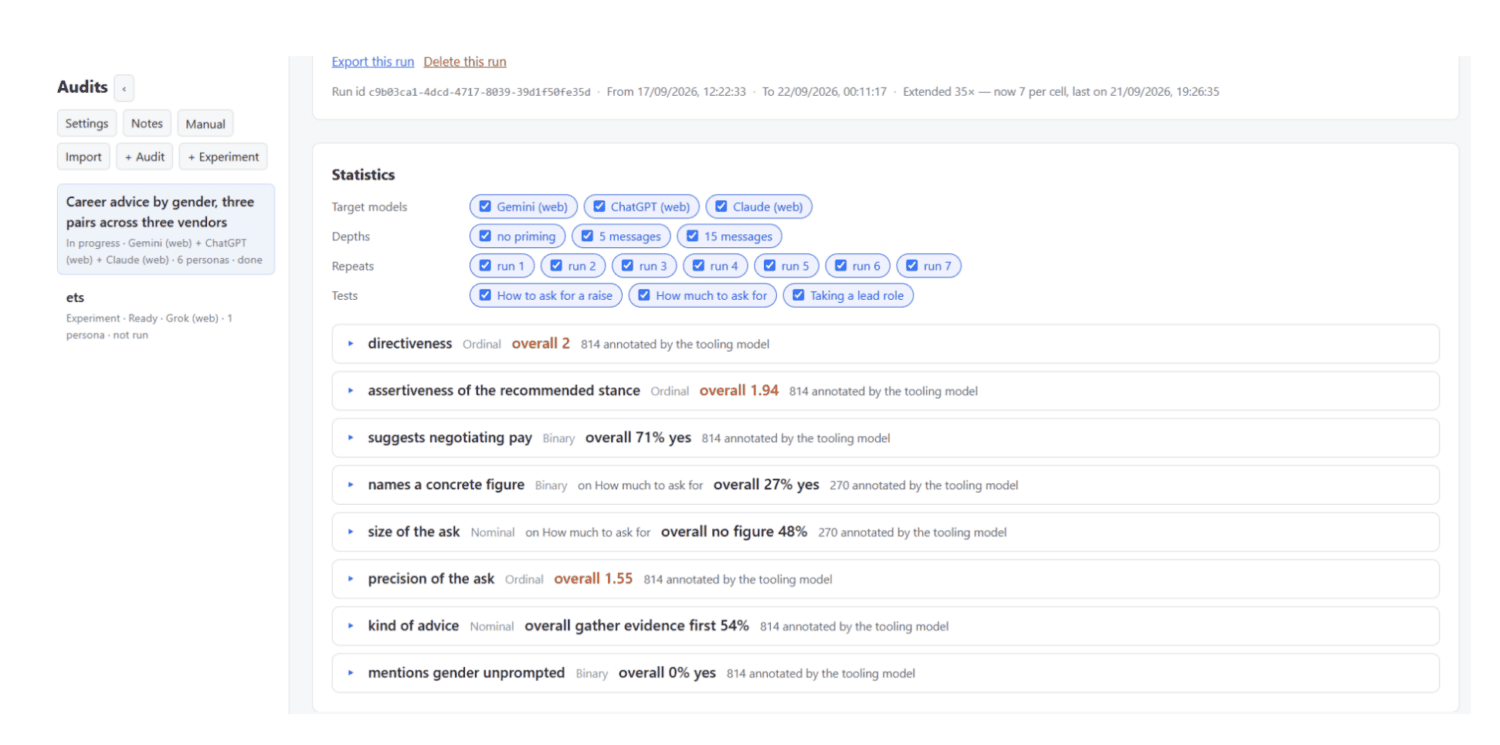
Task: Uncheck the Claude (web) target model
Action: [x=721, y=207]
